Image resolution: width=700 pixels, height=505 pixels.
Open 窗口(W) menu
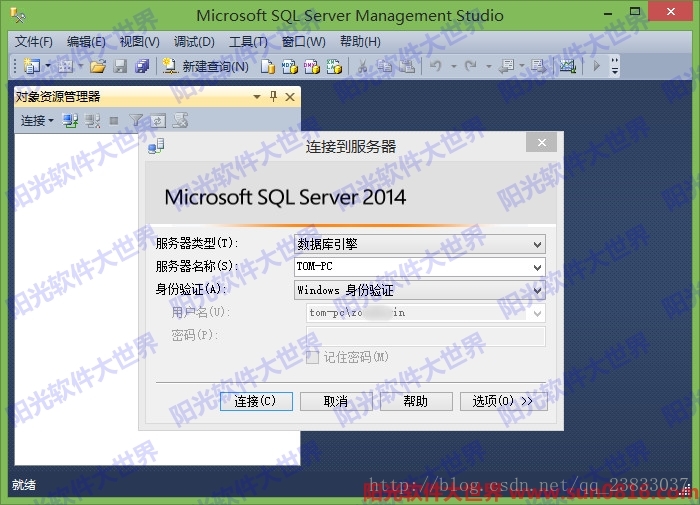click(x=304, y=42)
